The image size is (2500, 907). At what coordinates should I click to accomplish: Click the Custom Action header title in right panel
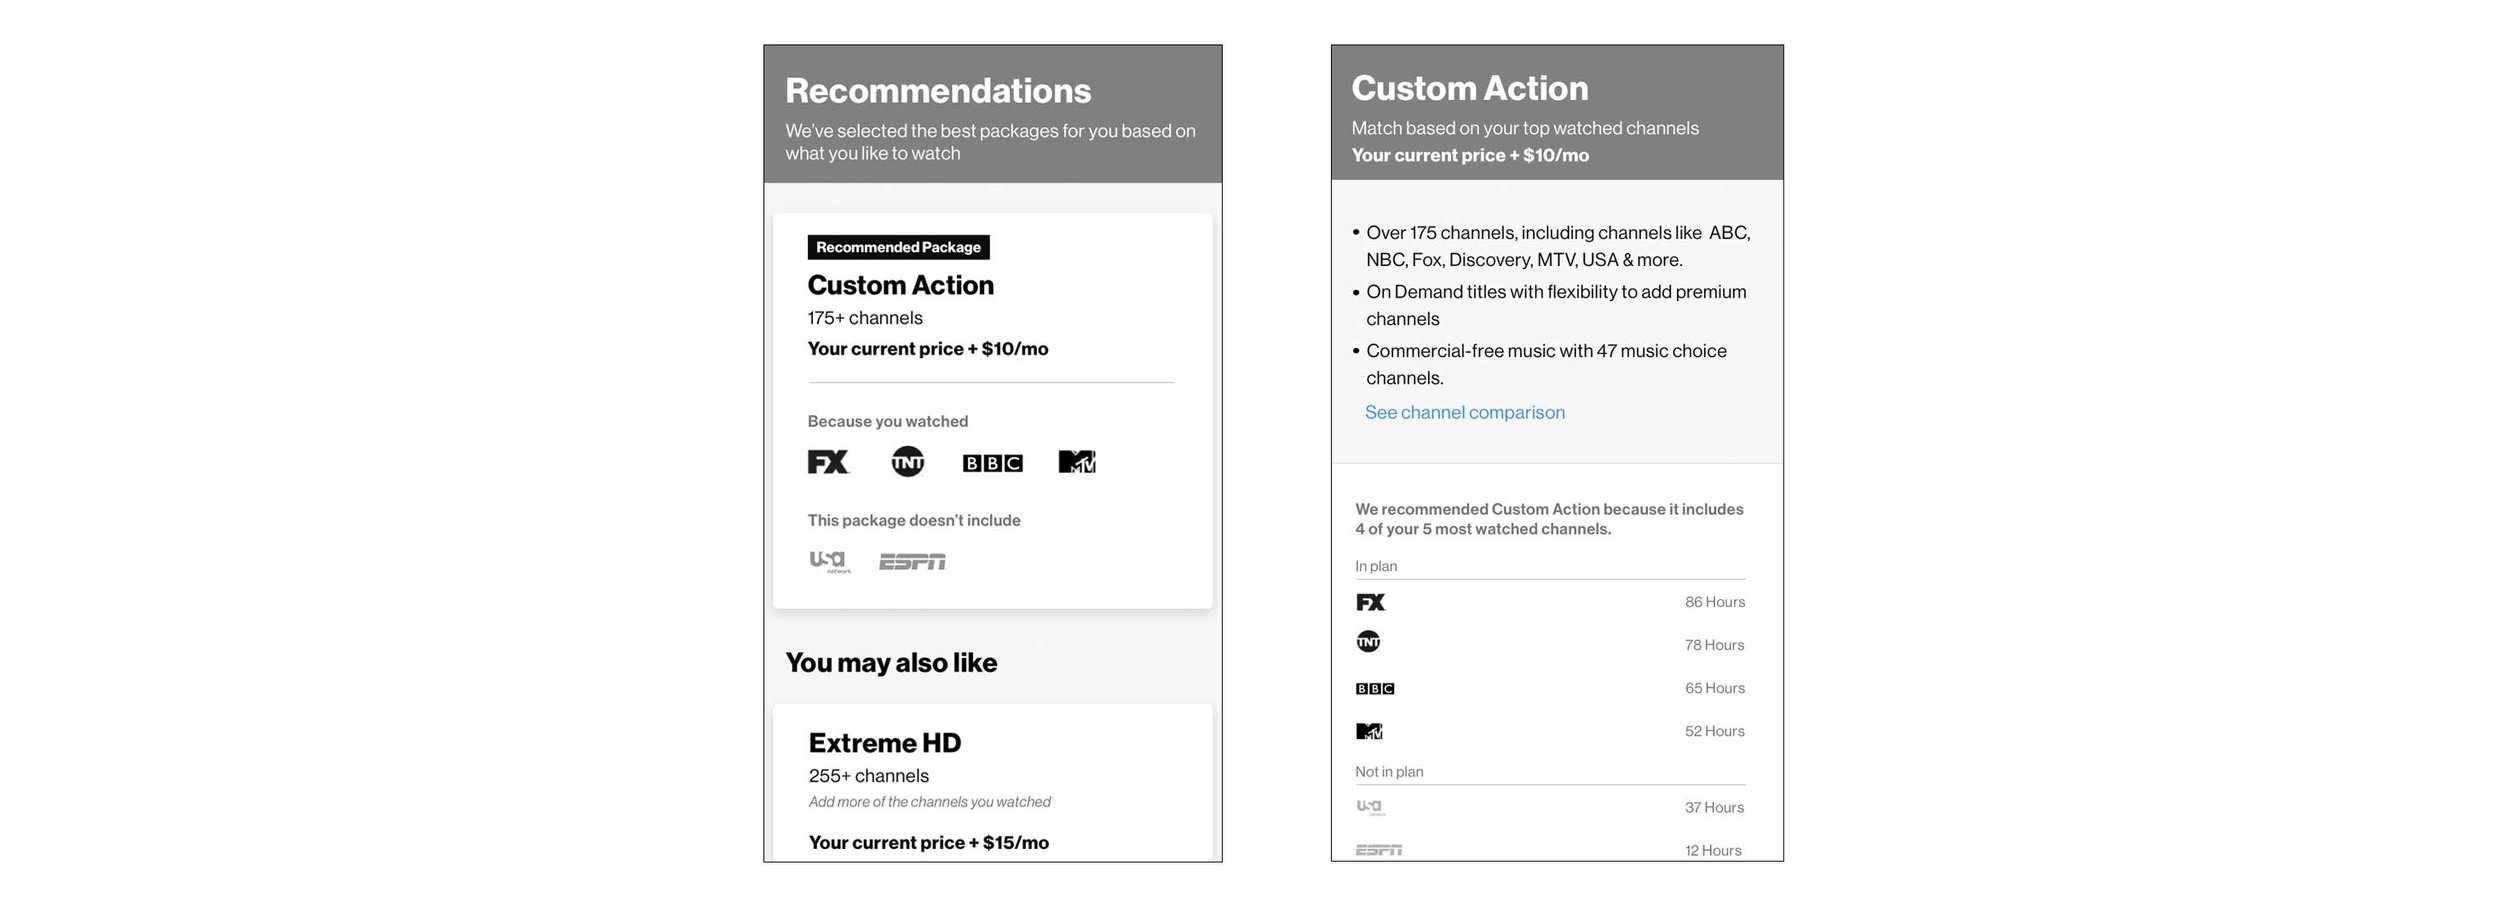point(1470,88)
